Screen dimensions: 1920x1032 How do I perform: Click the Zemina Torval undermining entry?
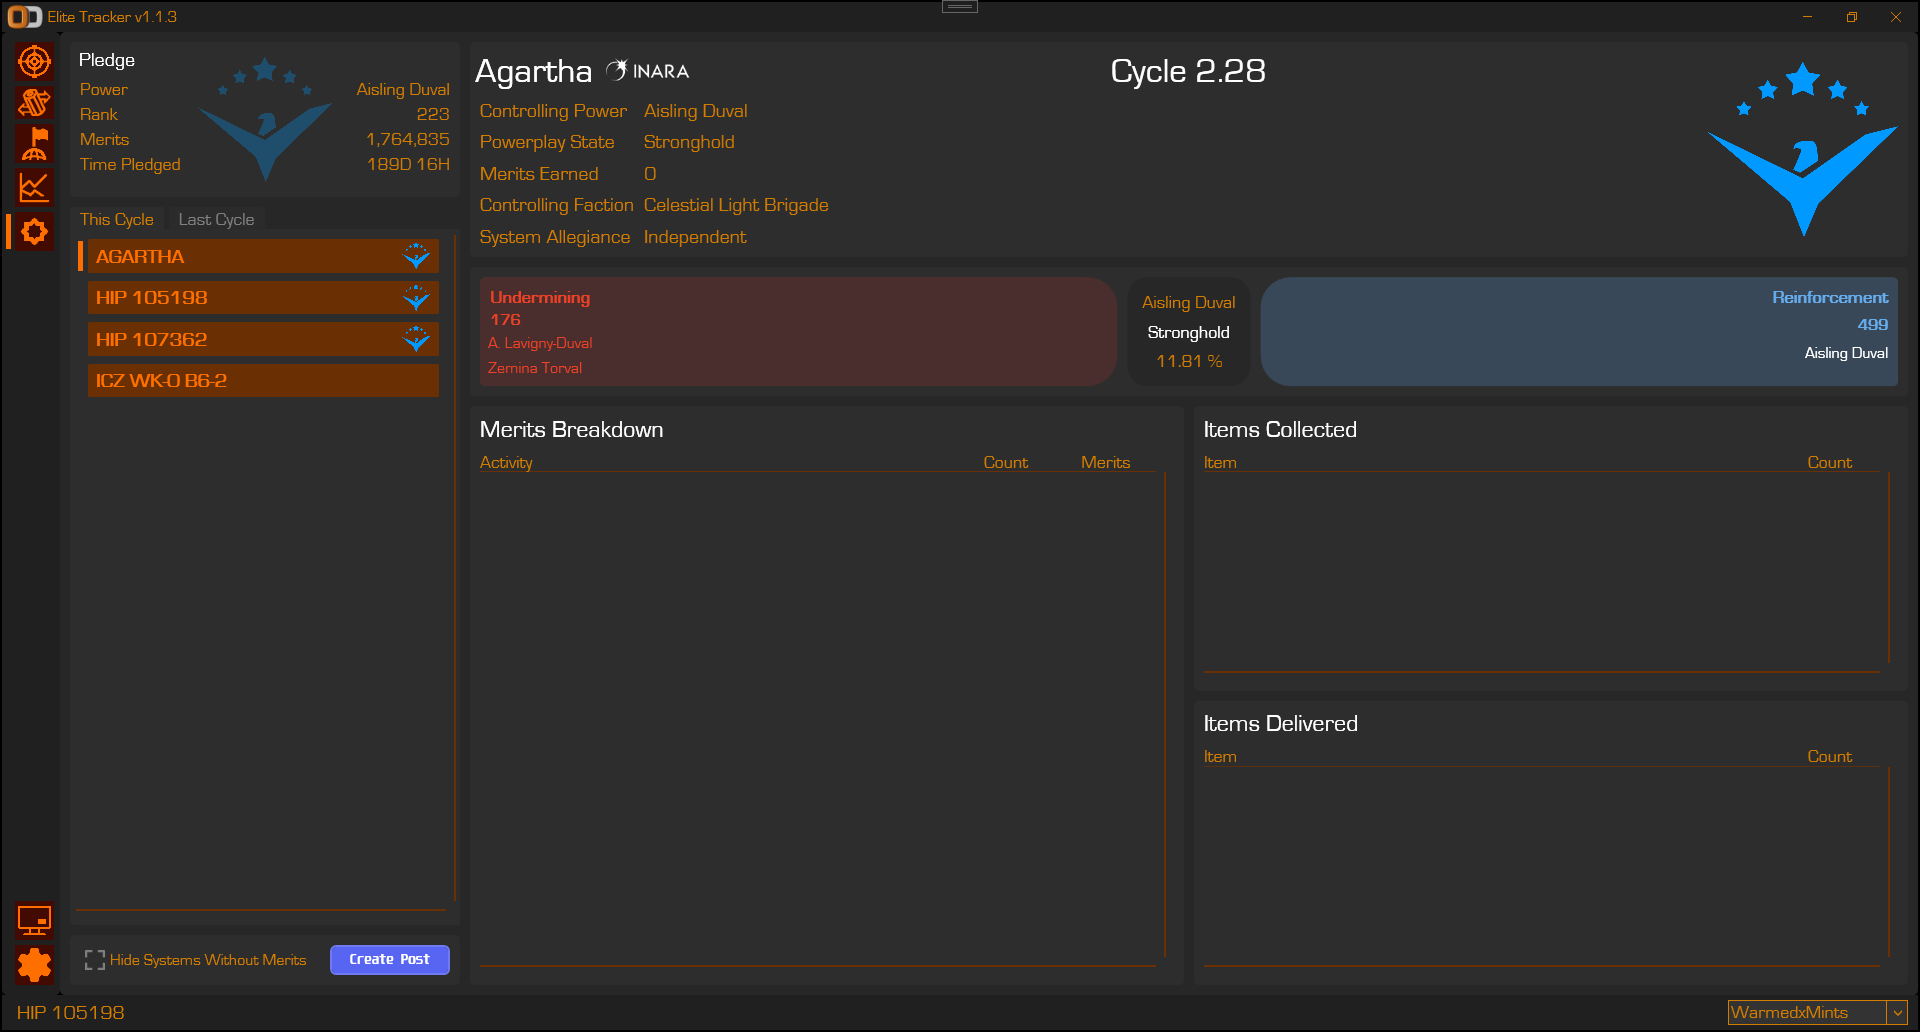pyautogui.click(x=535, y=368)
